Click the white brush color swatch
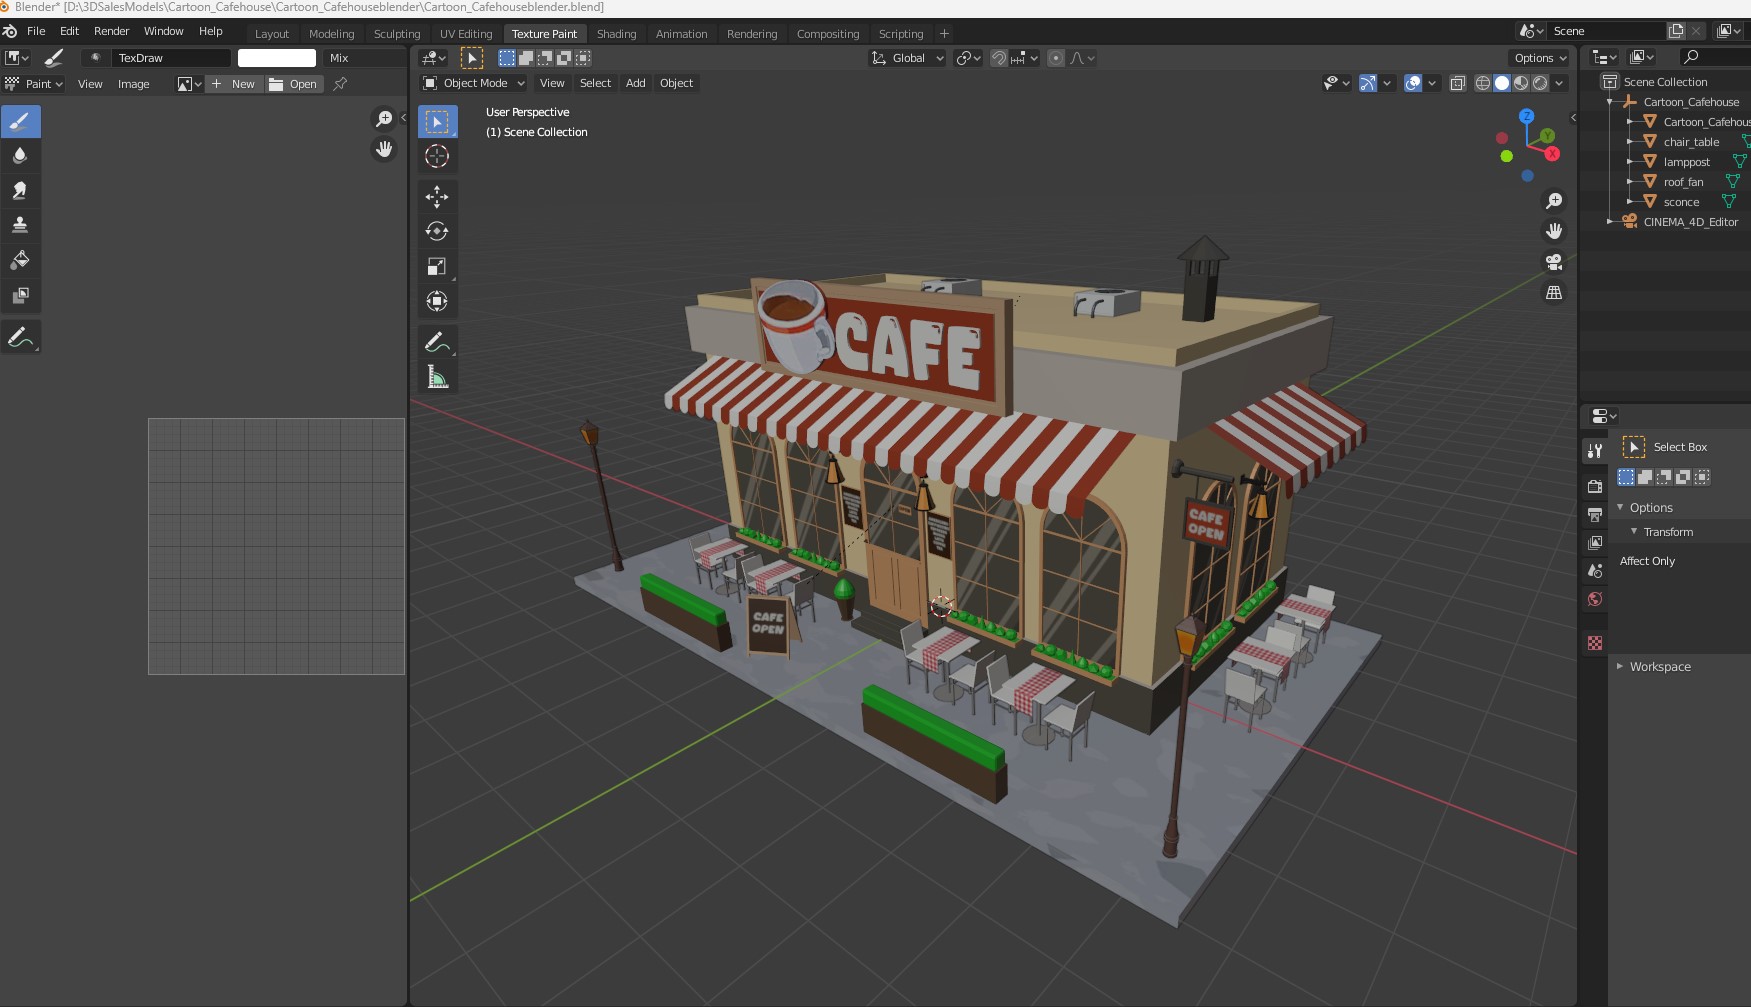The height and width of the screenshot is (1007, 1751). coord(277,58)
